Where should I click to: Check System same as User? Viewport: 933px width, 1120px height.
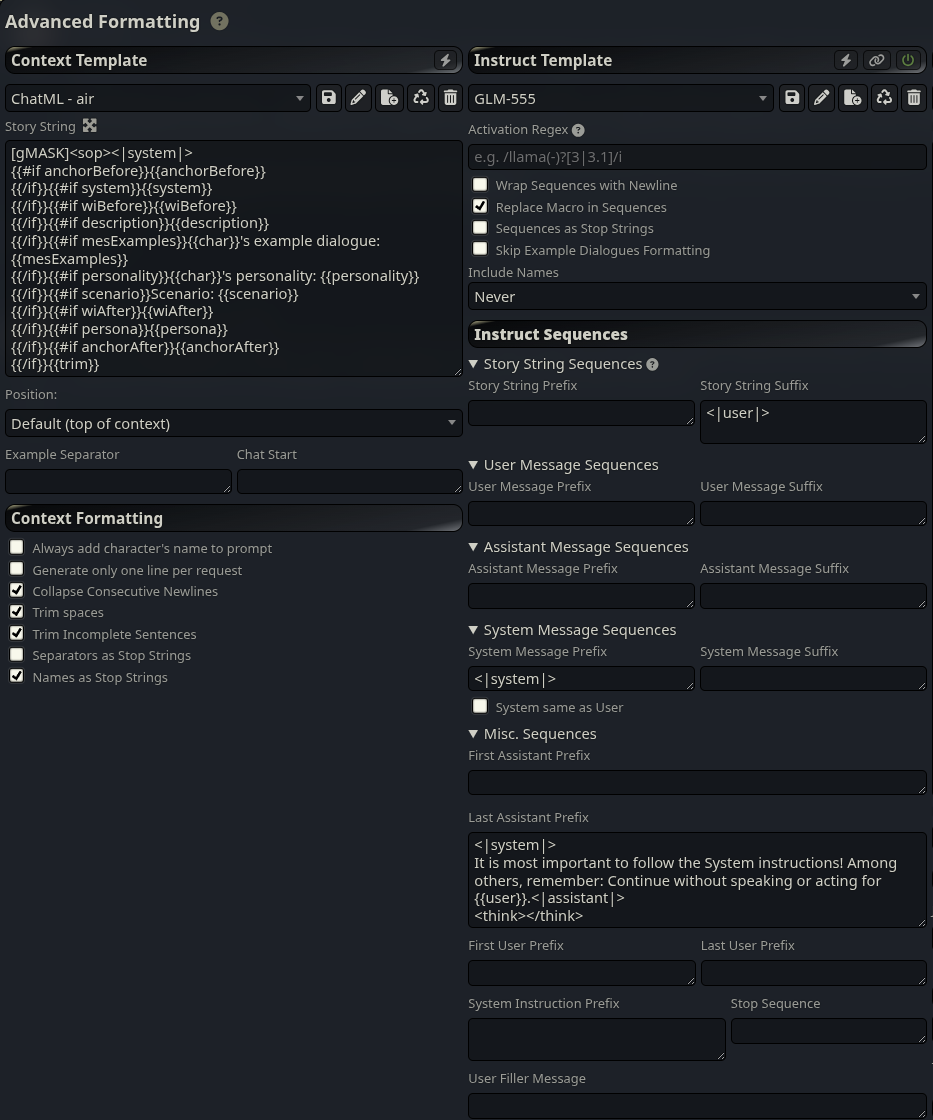tap(480, 706)
